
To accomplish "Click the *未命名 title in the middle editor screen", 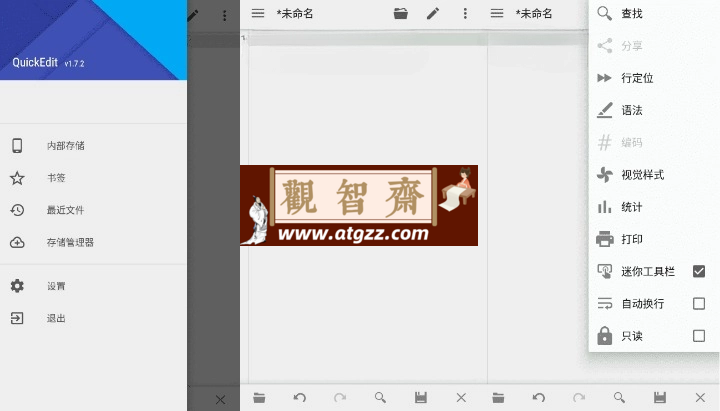I will pyautogui.click(x=295, y=14).
